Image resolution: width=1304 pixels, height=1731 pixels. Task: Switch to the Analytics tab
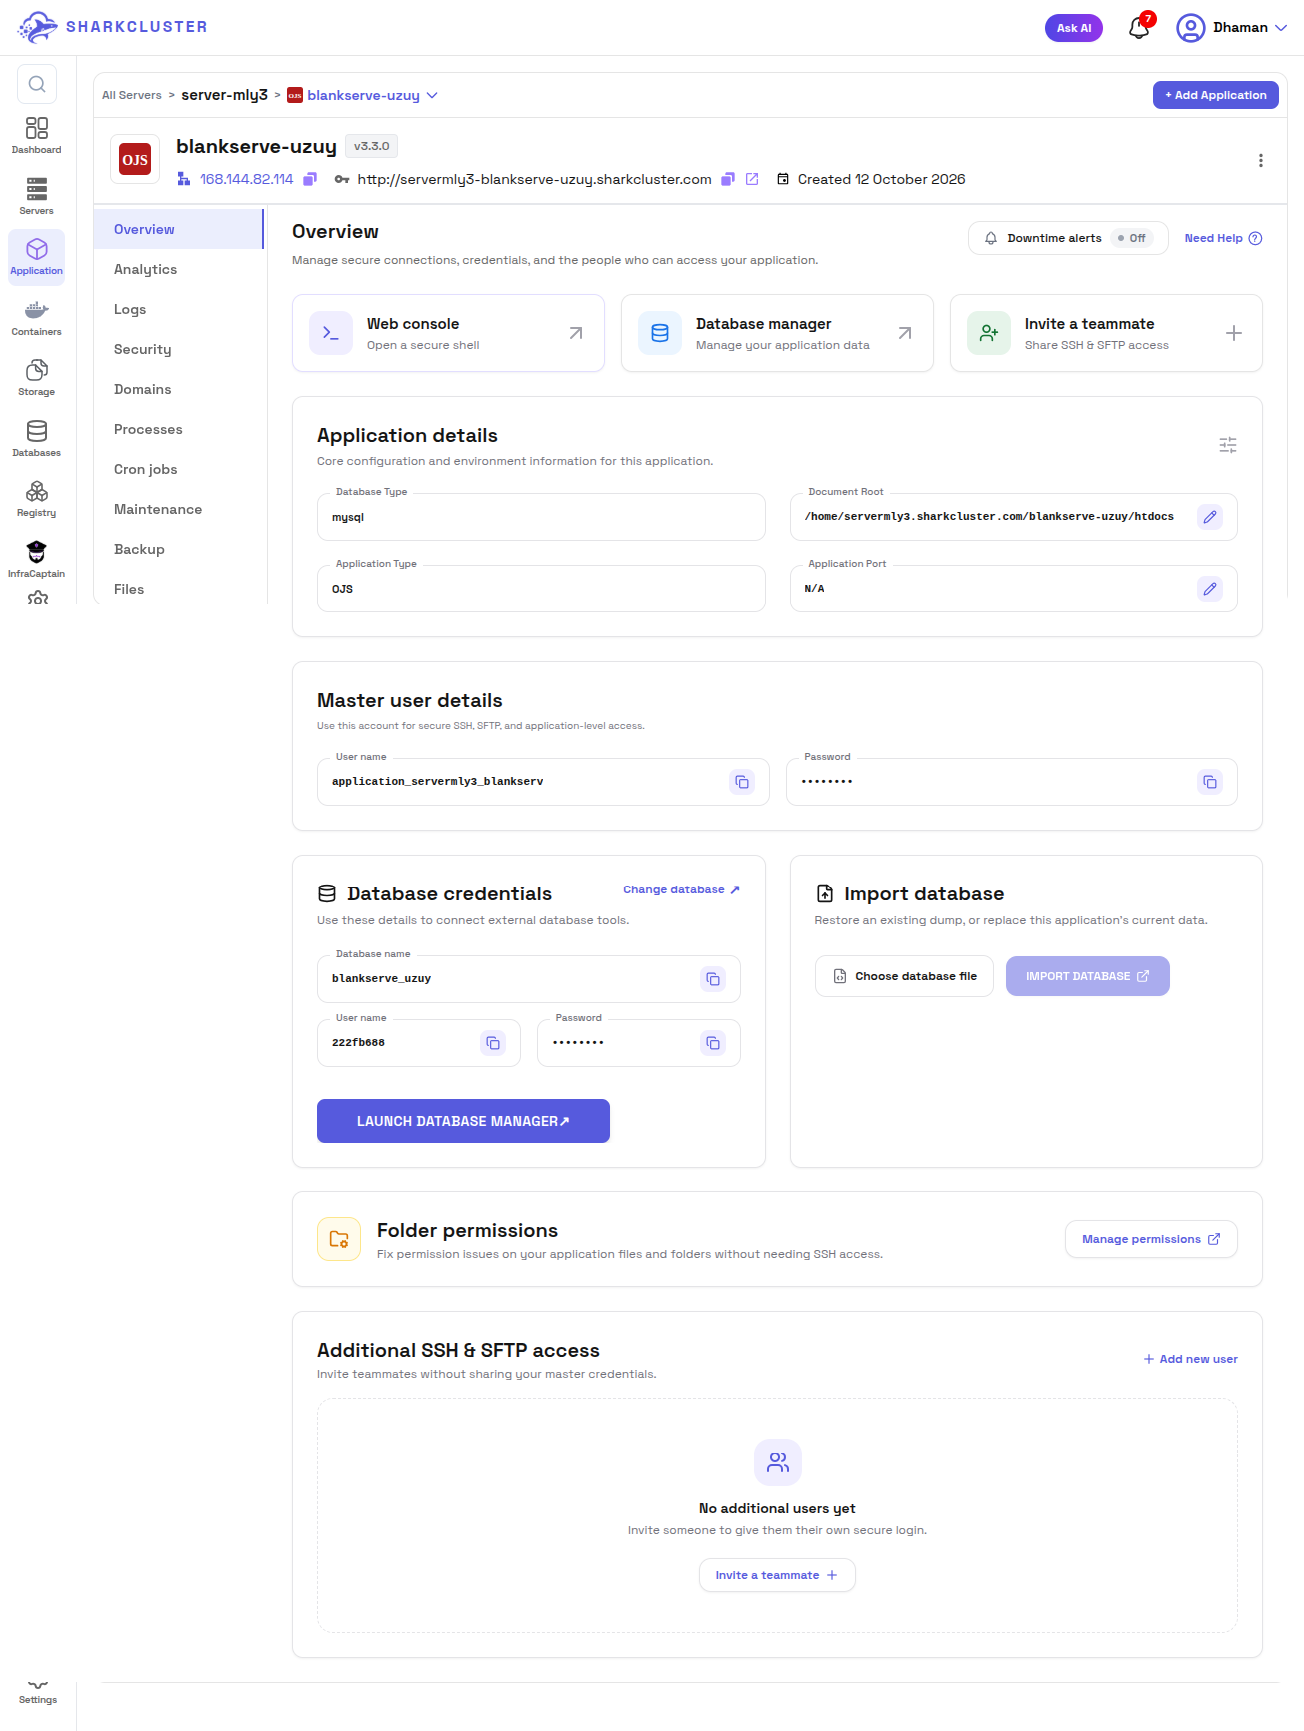tap(180, 269)
